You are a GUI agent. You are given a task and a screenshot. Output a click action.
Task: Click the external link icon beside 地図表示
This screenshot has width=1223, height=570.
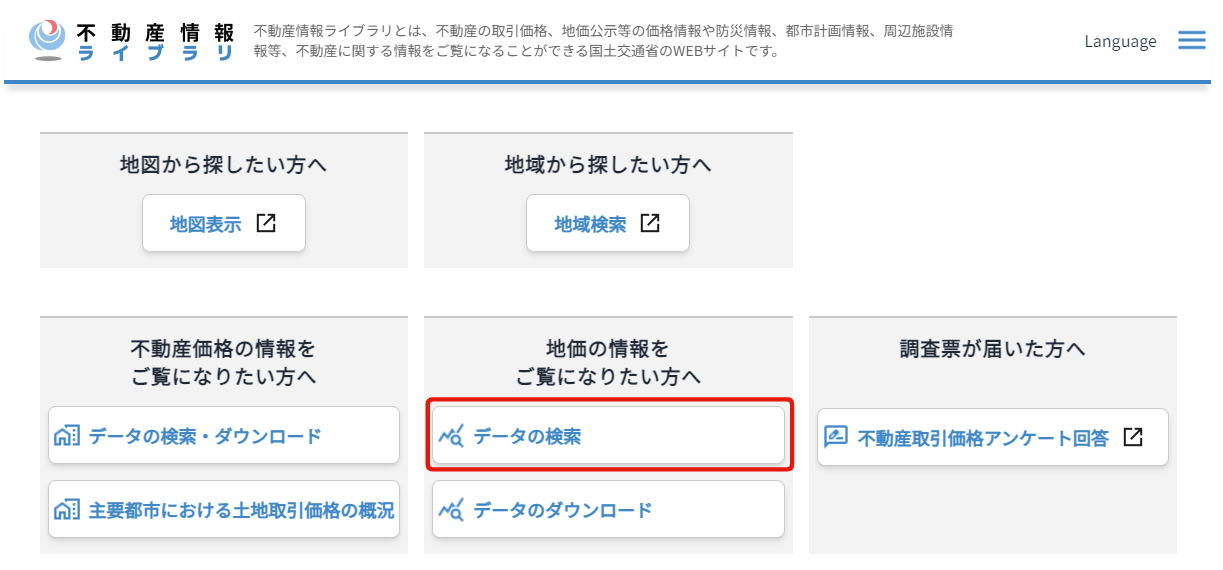tap(266, 223)
